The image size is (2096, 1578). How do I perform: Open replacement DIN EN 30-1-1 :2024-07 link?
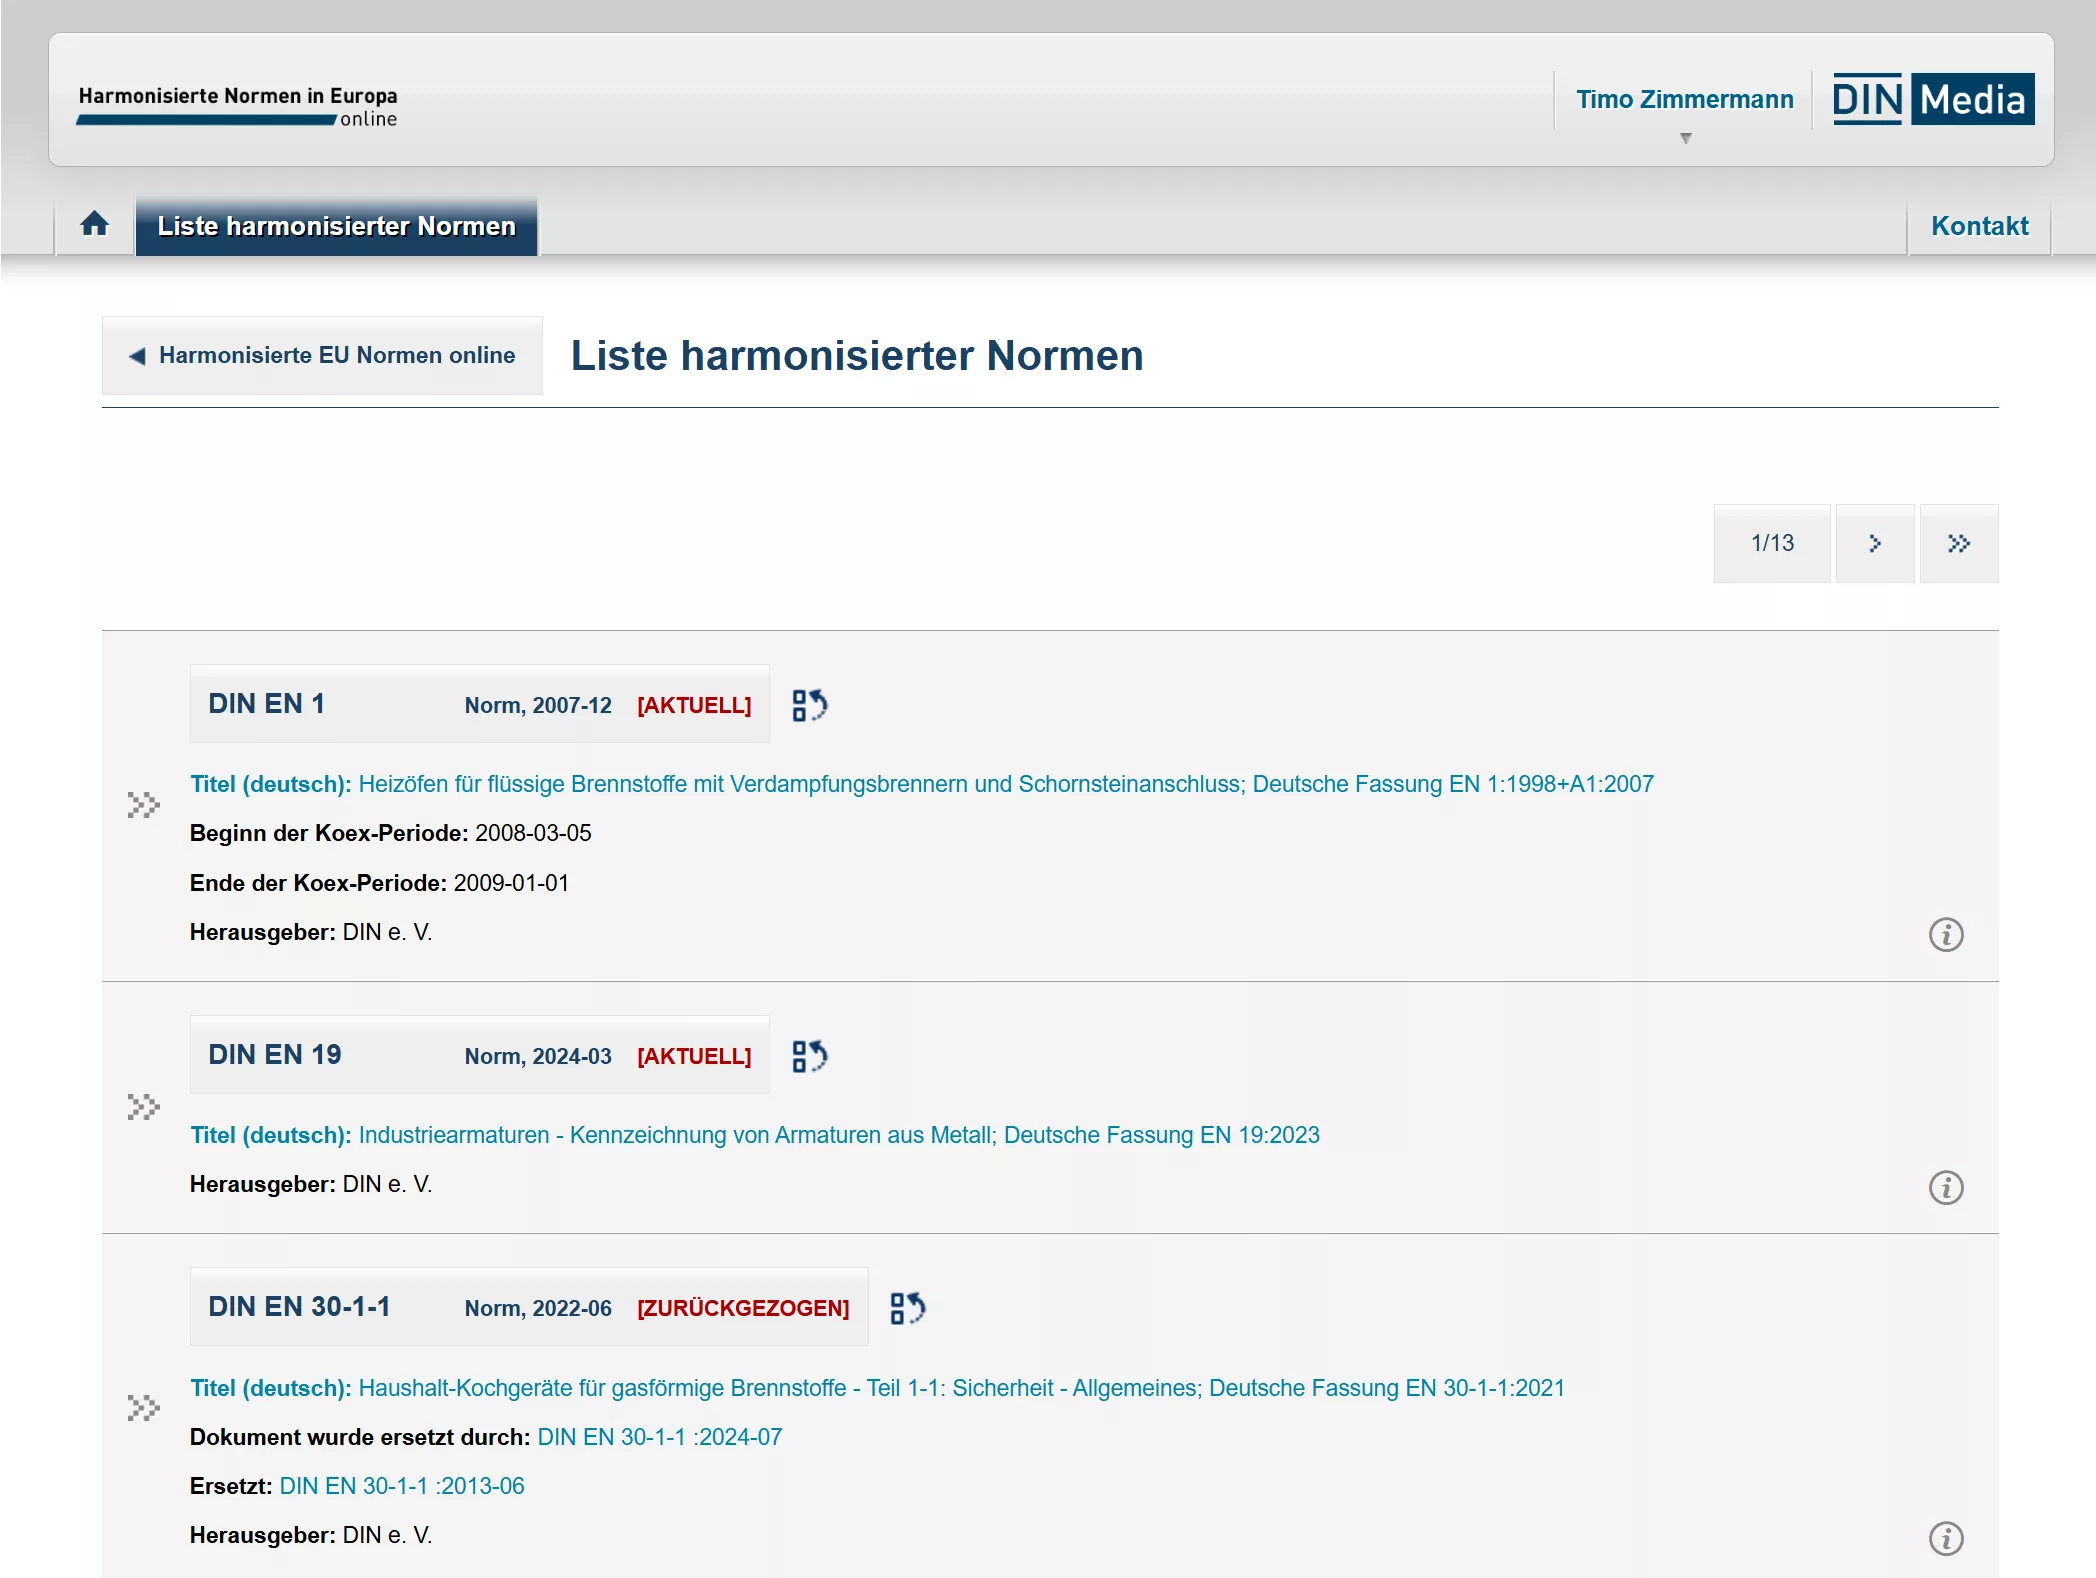pyautogui.click(x=659, y=1437)
